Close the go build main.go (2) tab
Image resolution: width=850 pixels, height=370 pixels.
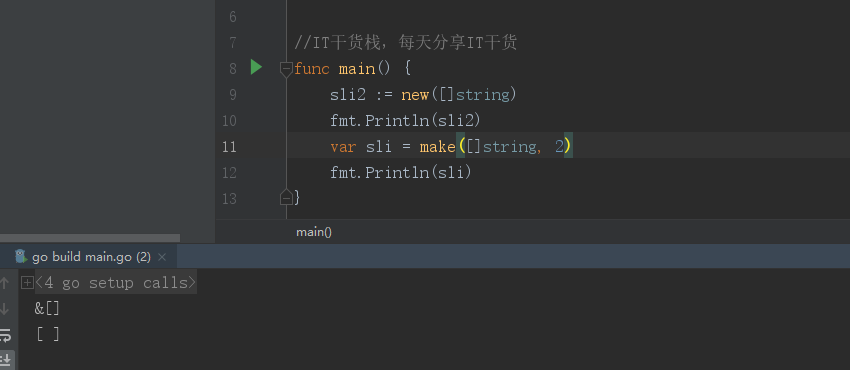coord(162,257)
